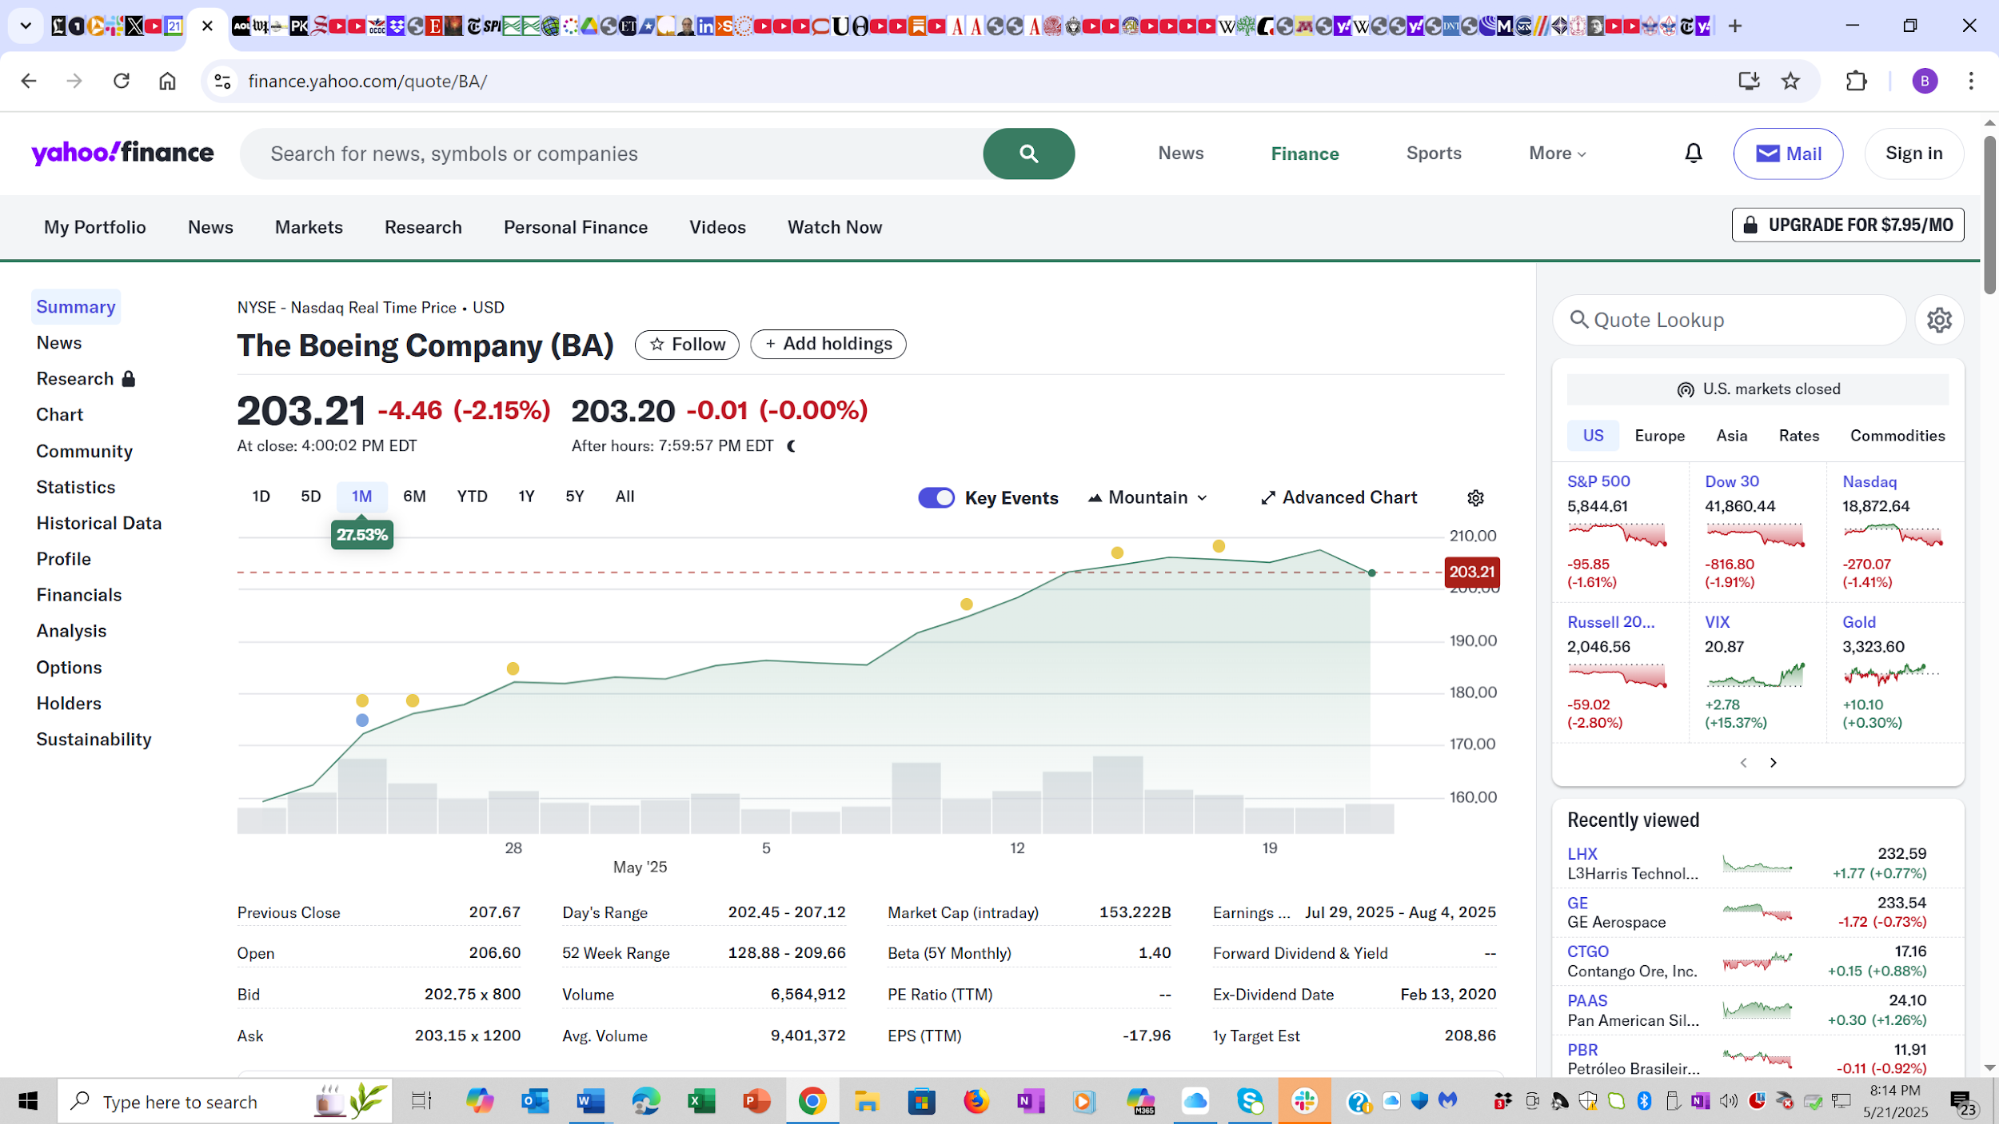Reload the page
The image size is (1999, 1125).
pos(121,81)
